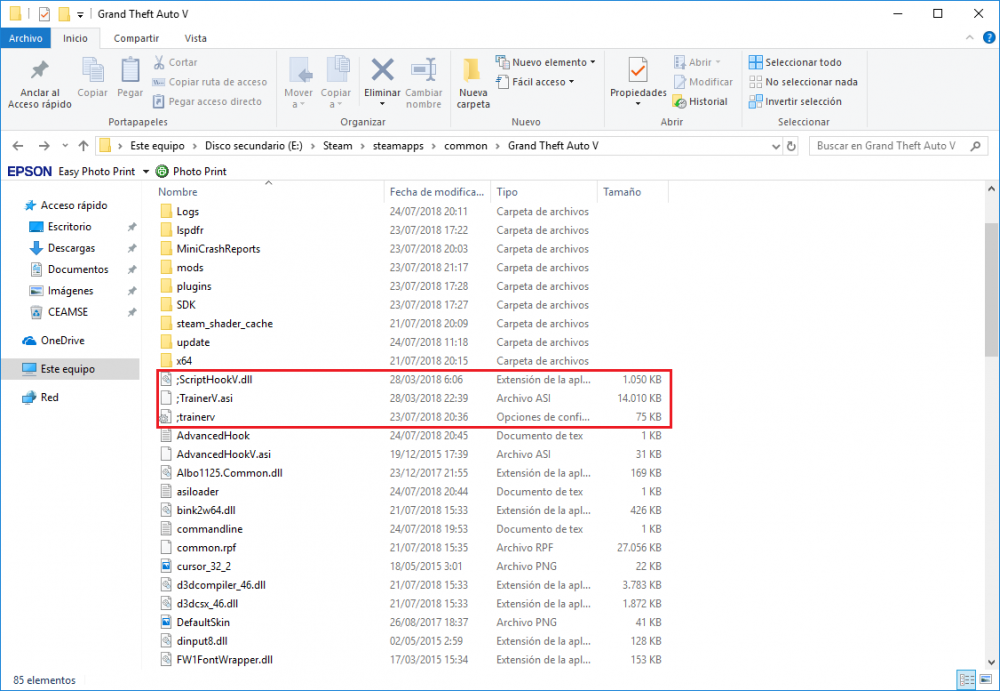Switch to the large icons view

(x=985, y=680)
